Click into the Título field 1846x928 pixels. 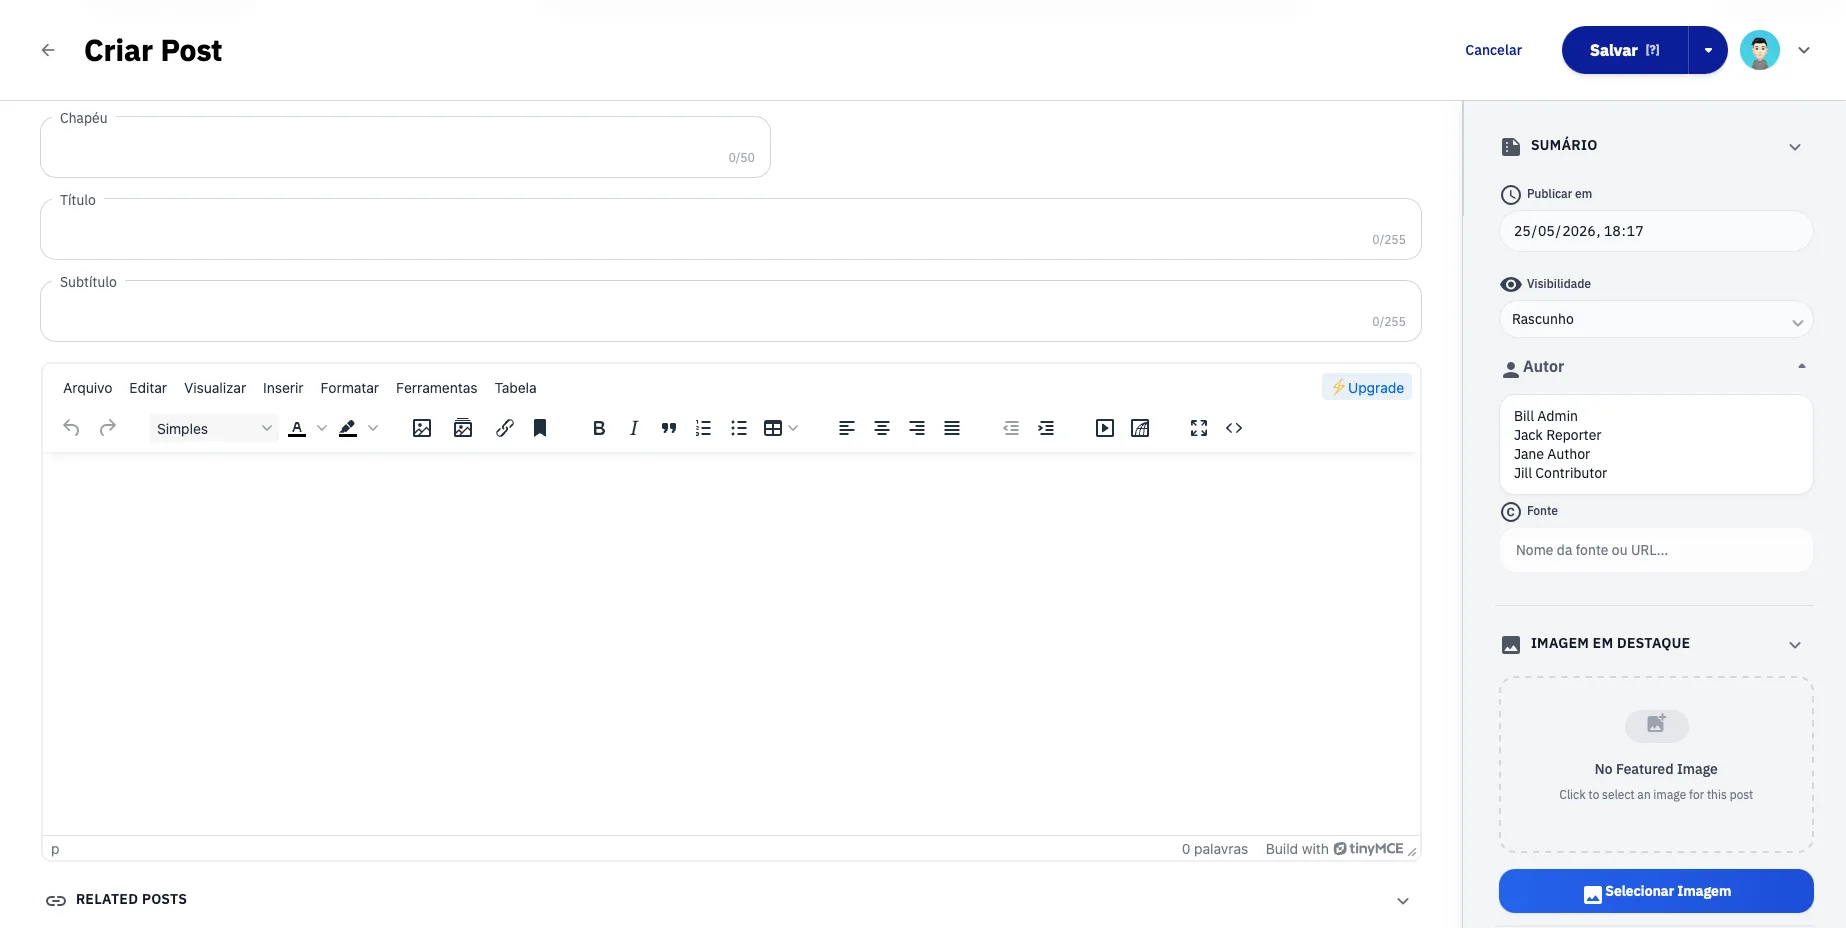(731, 229)
